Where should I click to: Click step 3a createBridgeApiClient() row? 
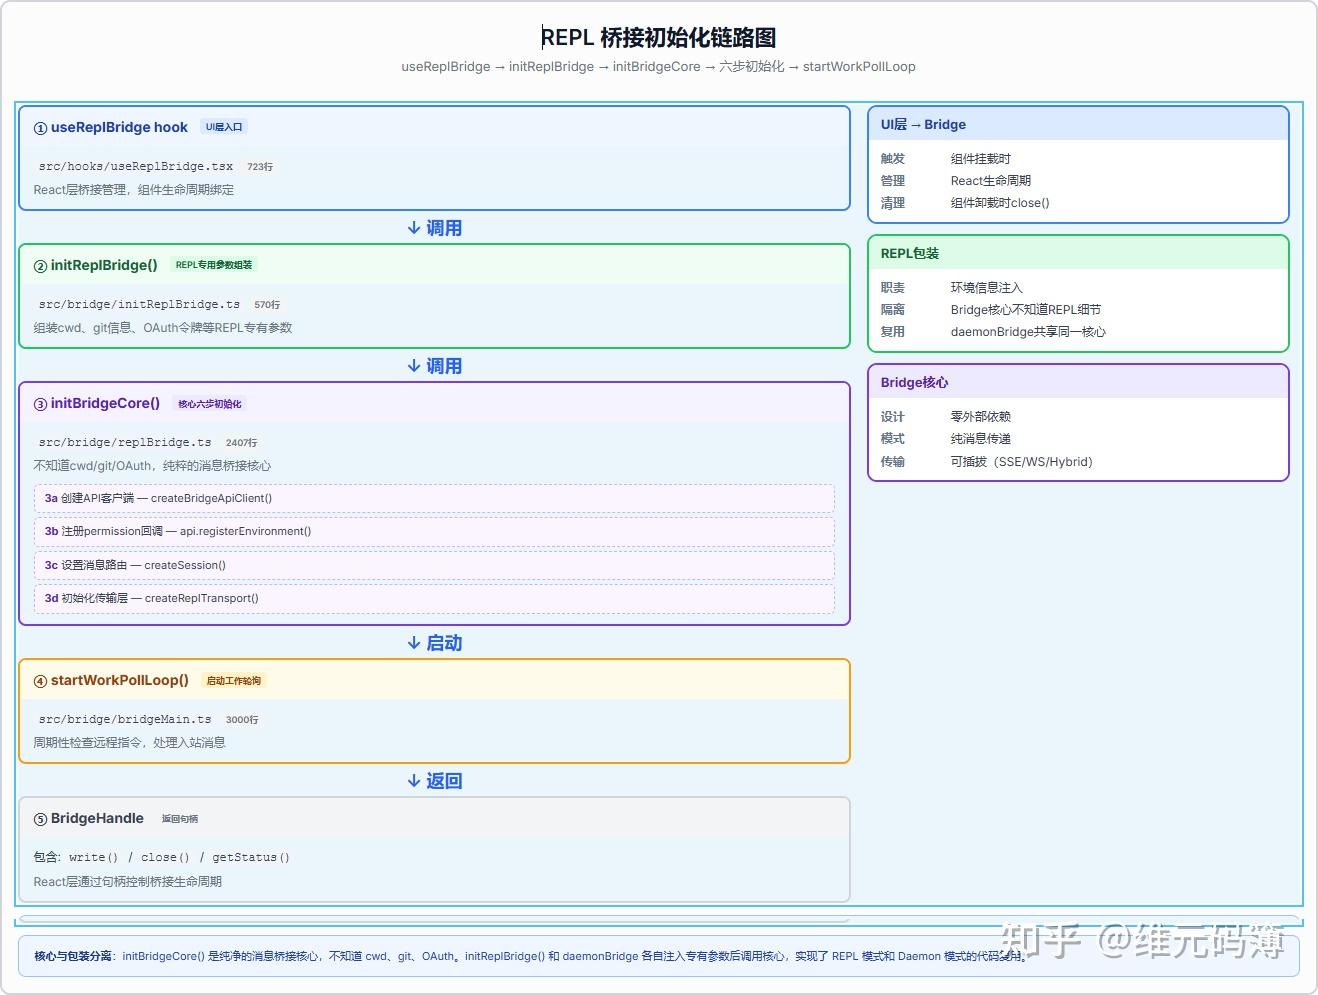pyautogui.click(x=434, y=498)
